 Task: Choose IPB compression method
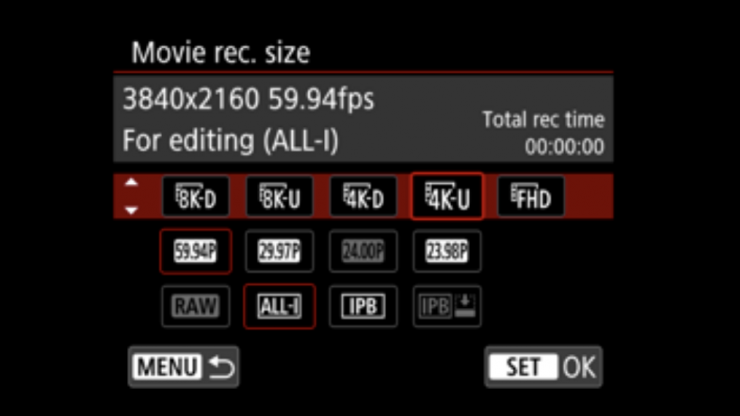pyautogui.click(x=363, y=306)
